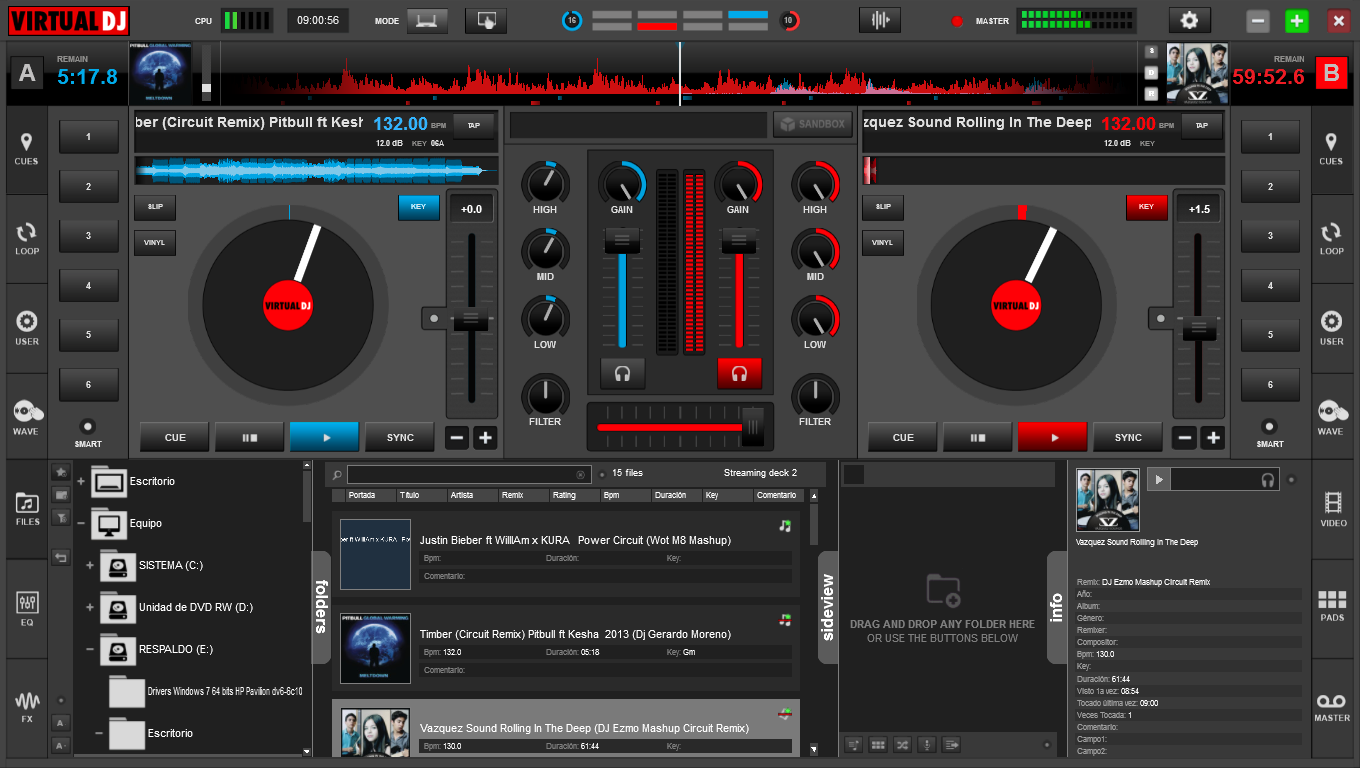
Task: Click the microphone icon in the sideview toolbar
Action: (x=927, y=744)
